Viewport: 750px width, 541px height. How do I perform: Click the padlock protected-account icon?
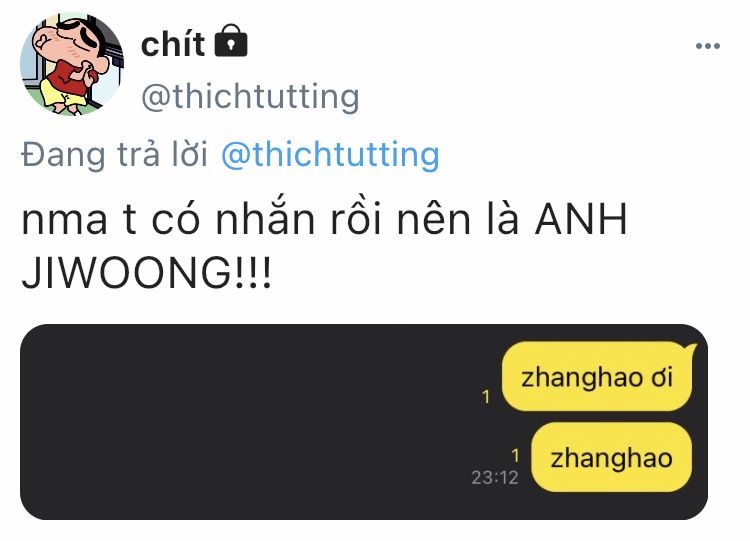[231, 40]
